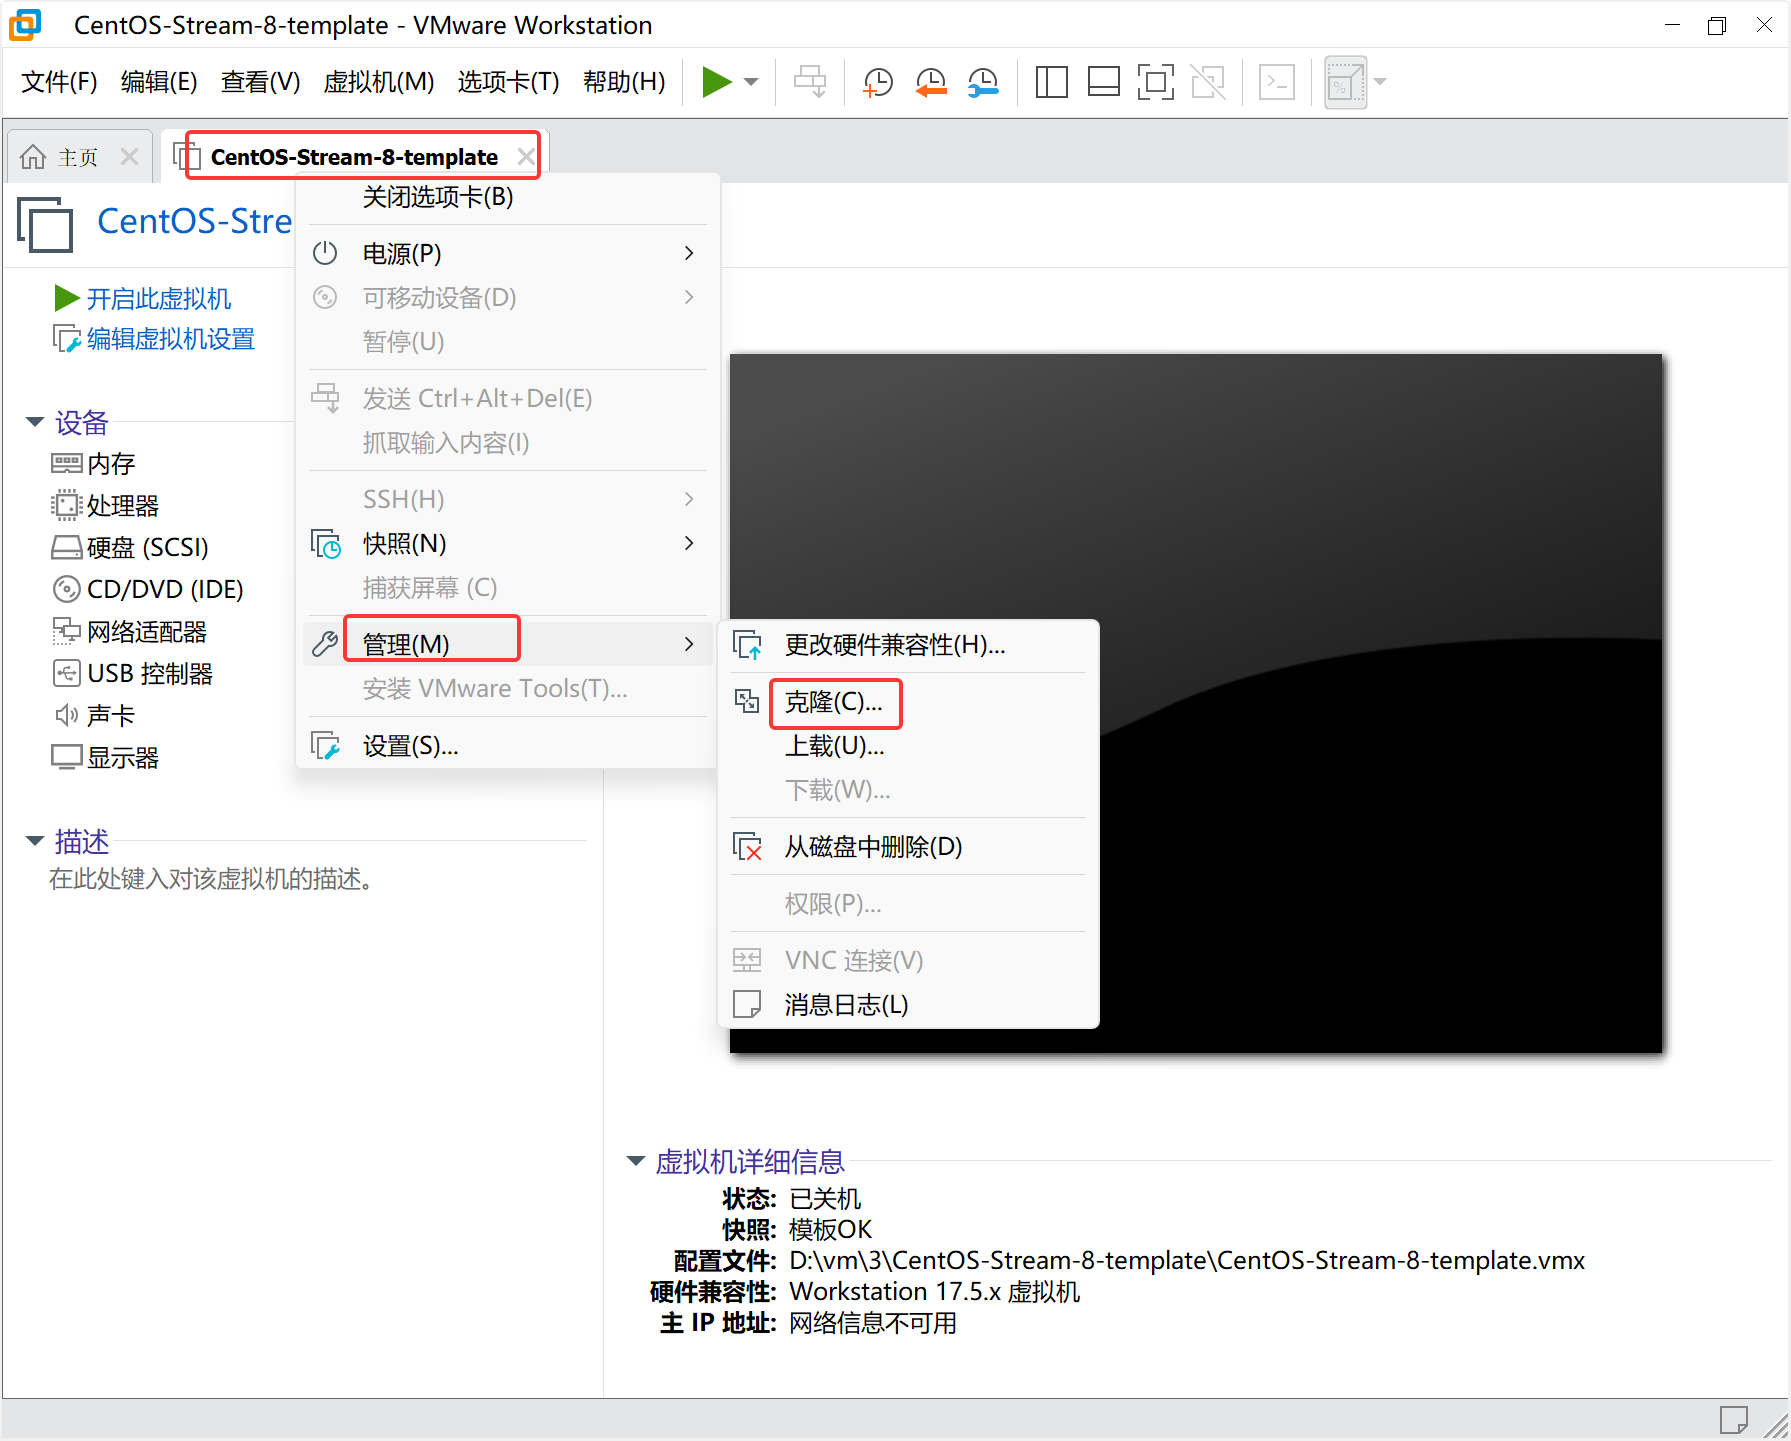Click the delete-from-disk icon with red X
1791x1441 pixels.
(747, 846)
